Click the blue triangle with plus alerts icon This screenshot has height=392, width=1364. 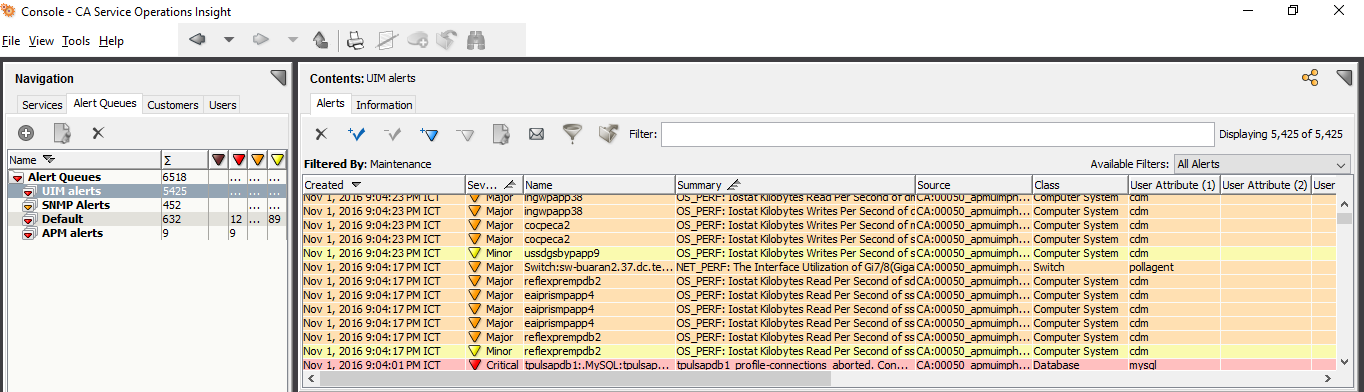429,134
